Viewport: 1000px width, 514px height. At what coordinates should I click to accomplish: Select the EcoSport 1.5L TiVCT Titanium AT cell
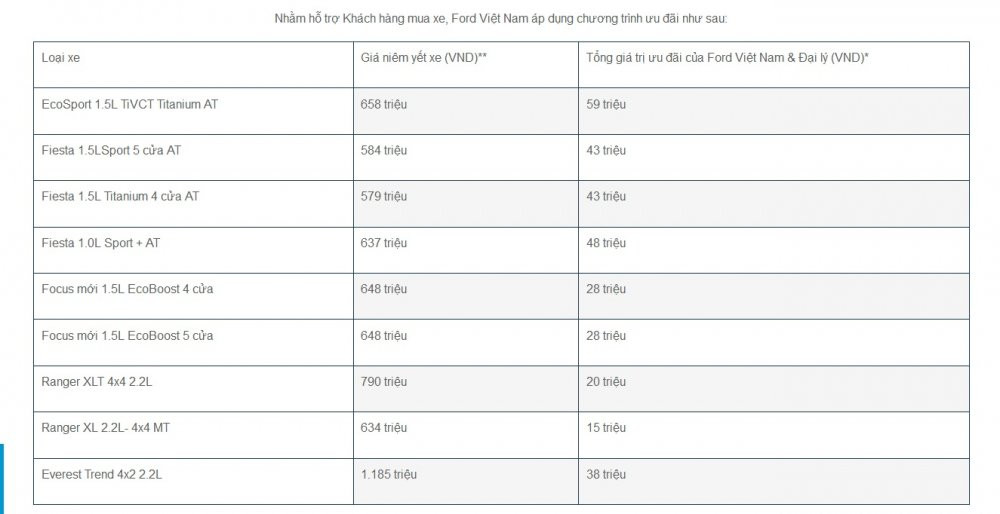(130, 104)
